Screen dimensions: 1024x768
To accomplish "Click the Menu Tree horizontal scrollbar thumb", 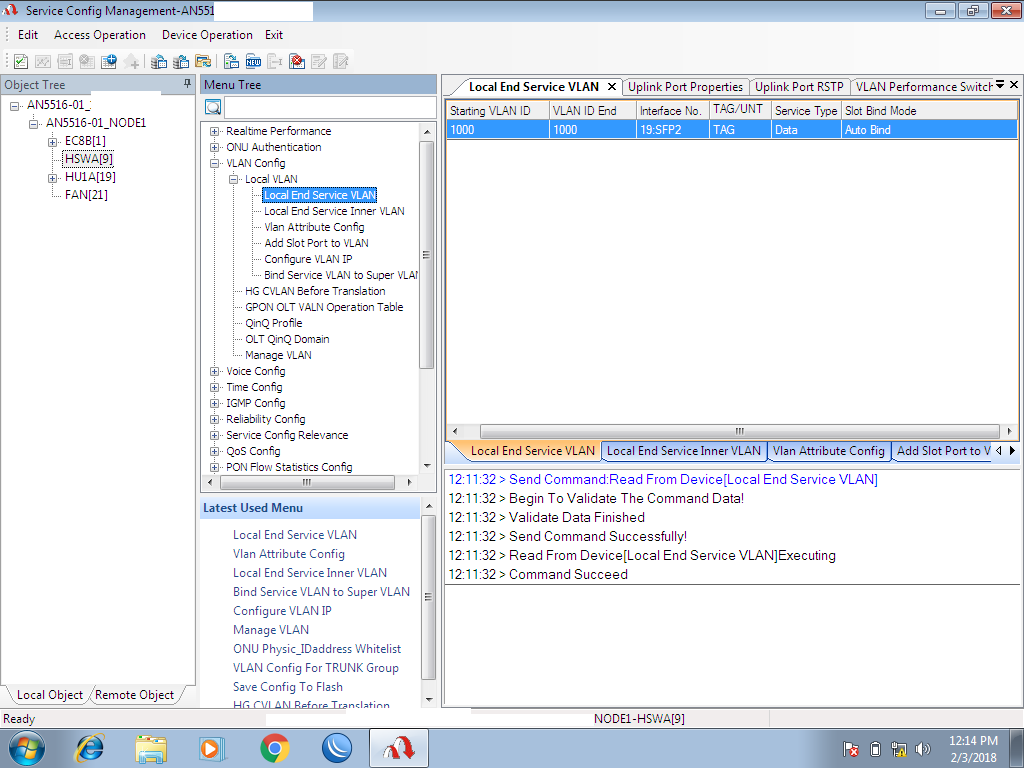I will click(x=307, y=482).
